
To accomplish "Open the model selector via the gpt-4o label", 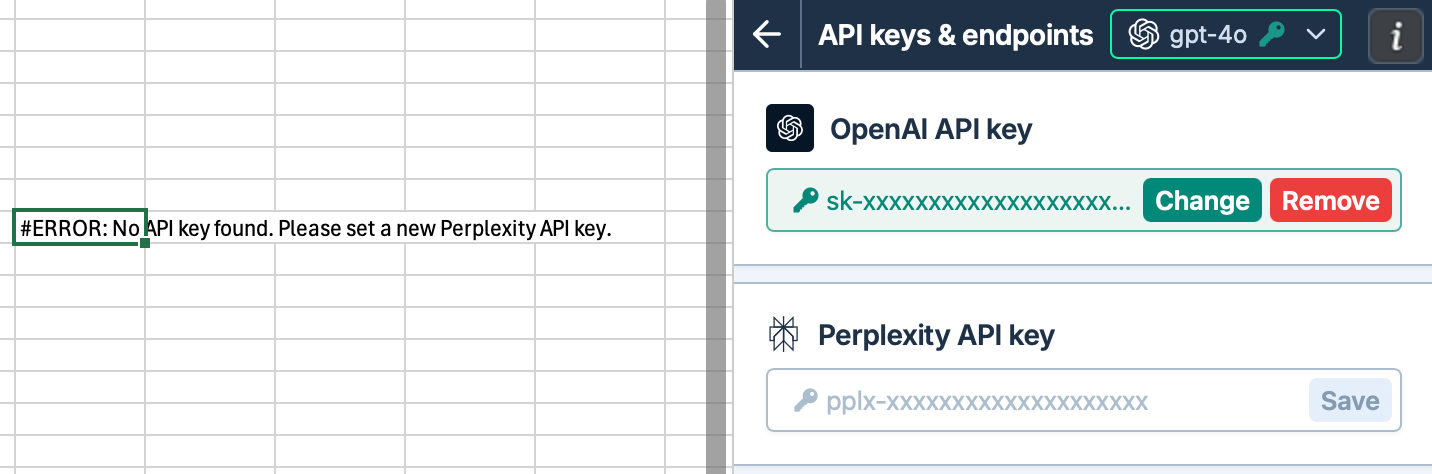I will click(1208, 35).
